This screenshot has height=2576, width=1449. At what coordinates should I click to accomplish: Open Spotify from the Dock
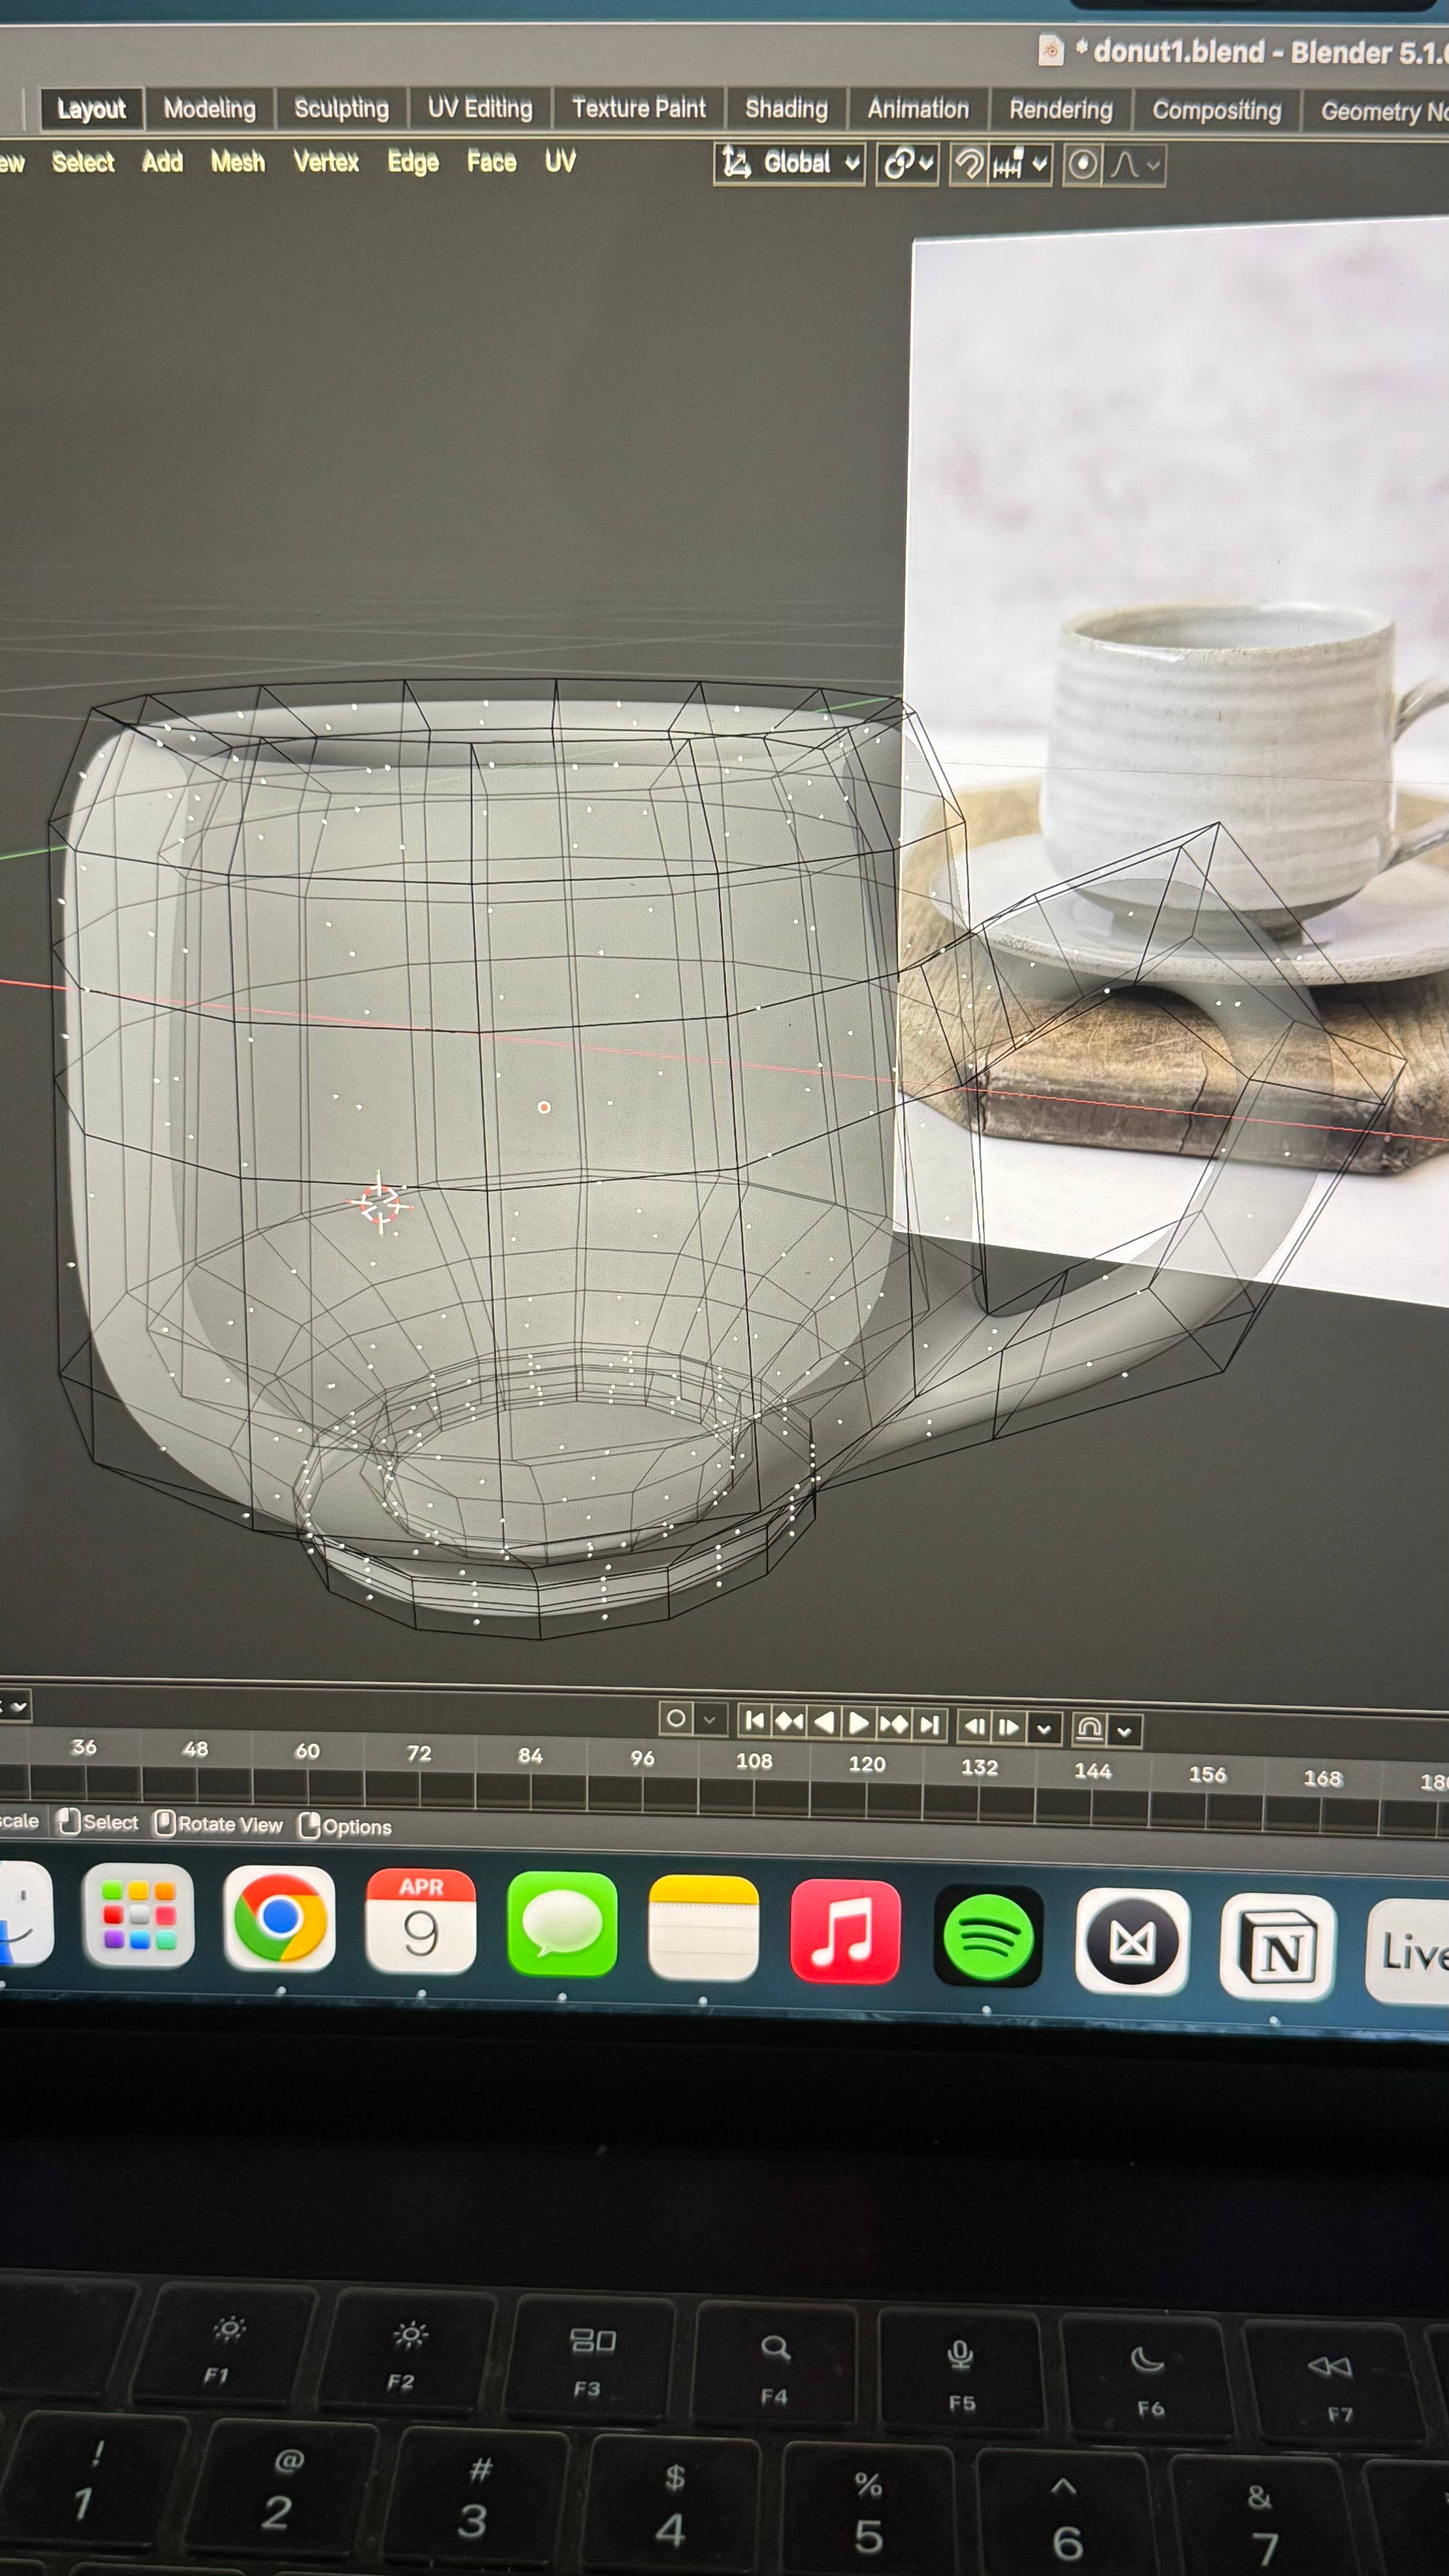click(988, 1935)
